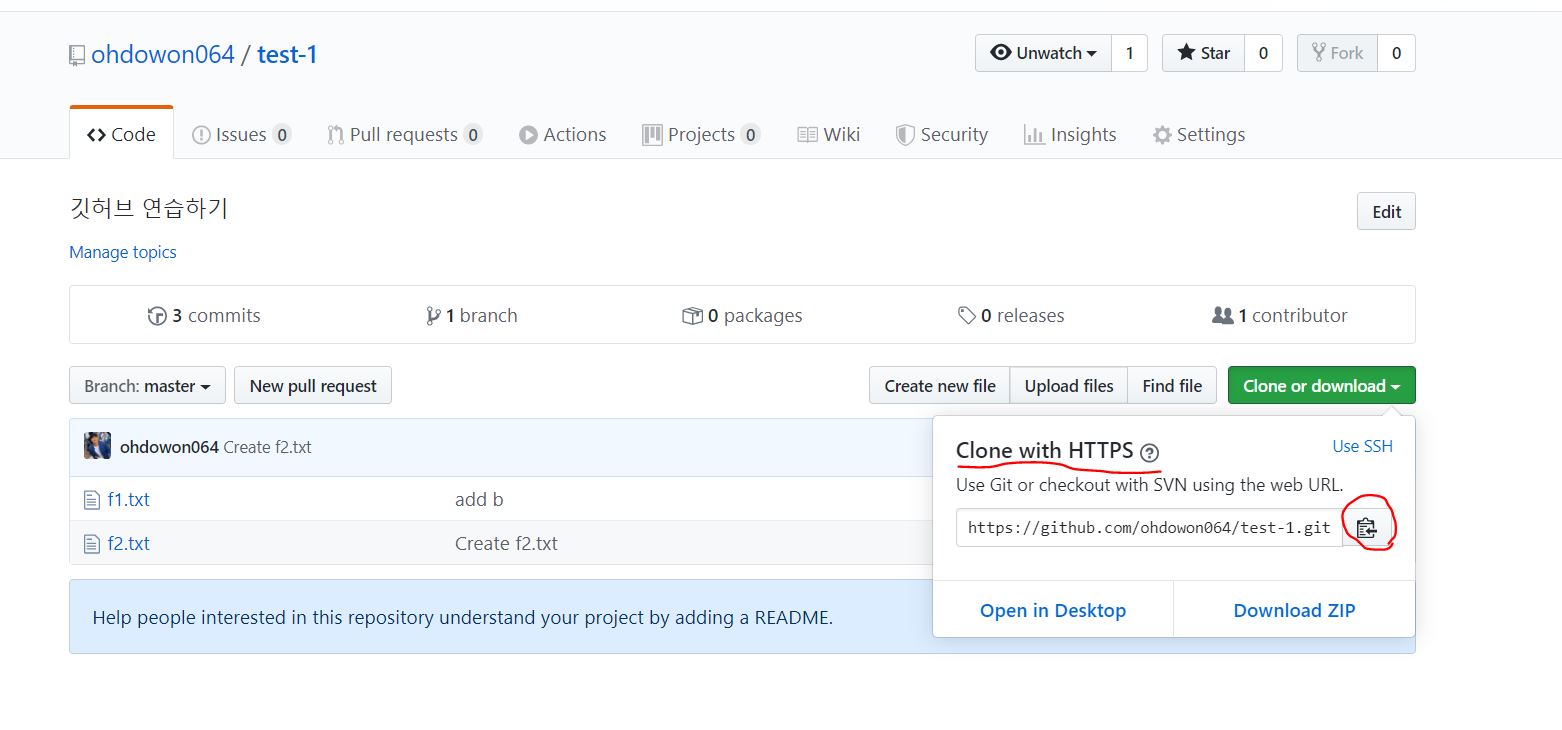This screenshot has height=730, width=1562.
Task: Select the f2.txt file icon
Action: click(x=92, y=544)
